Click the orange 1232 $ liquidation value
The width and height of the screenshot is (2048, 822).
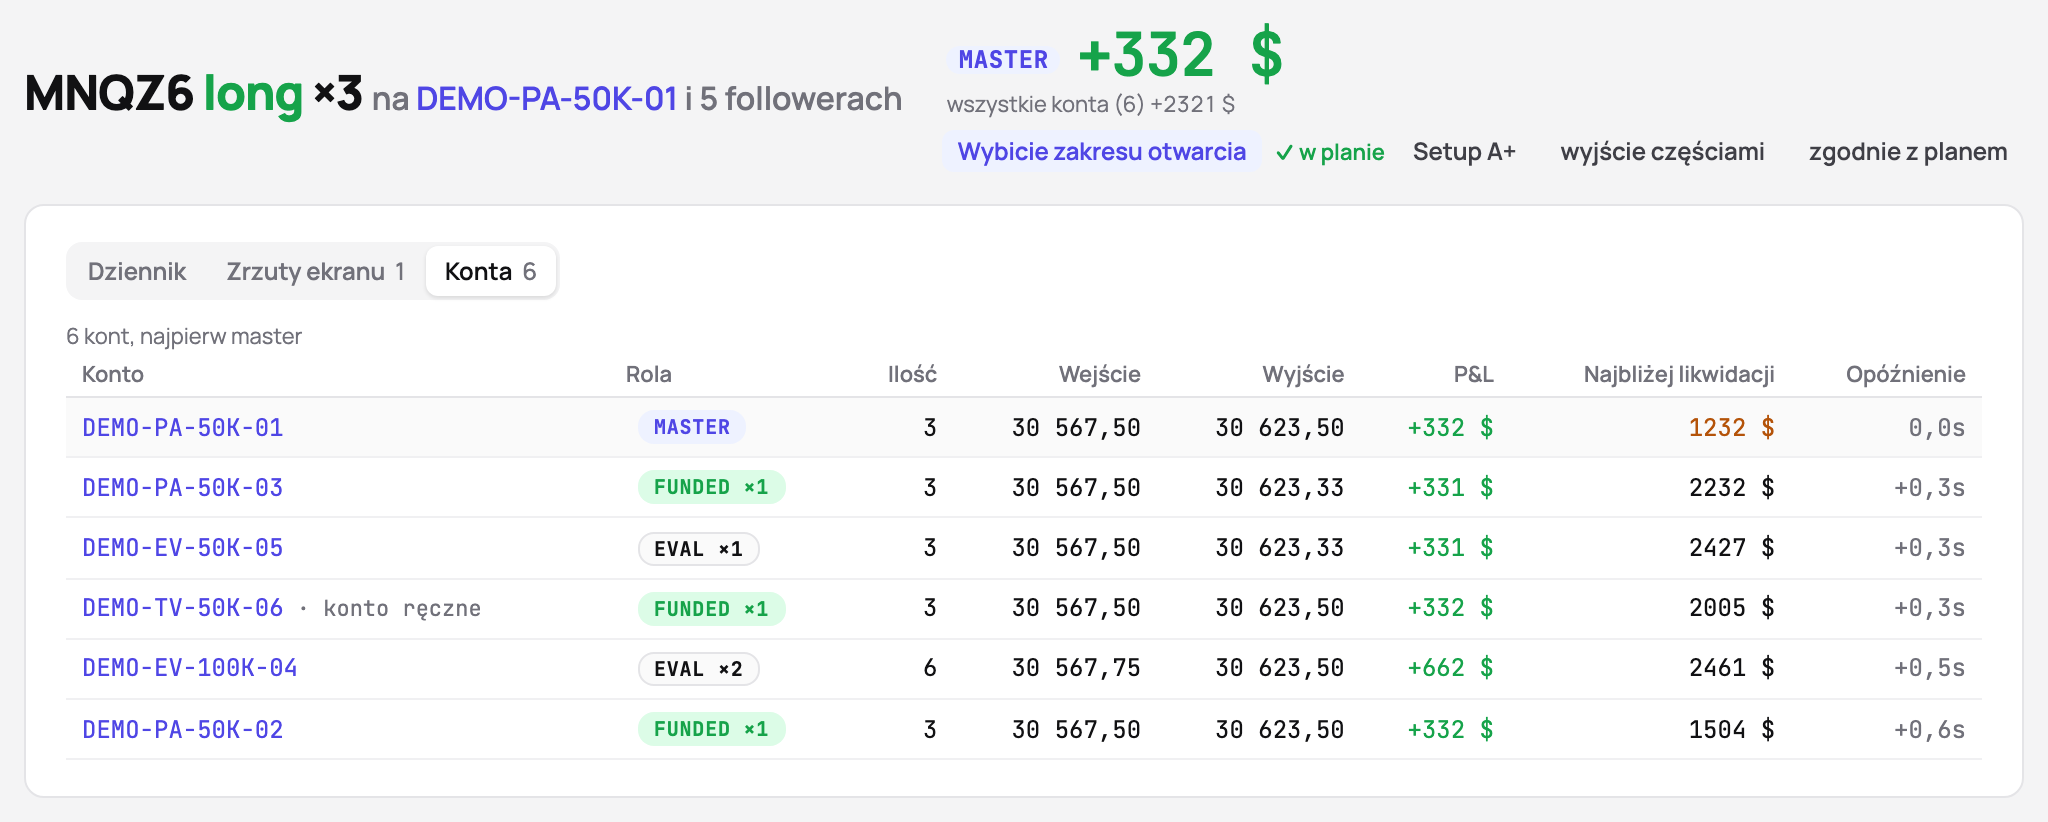pyautogui.click(x=1732, y=427)
